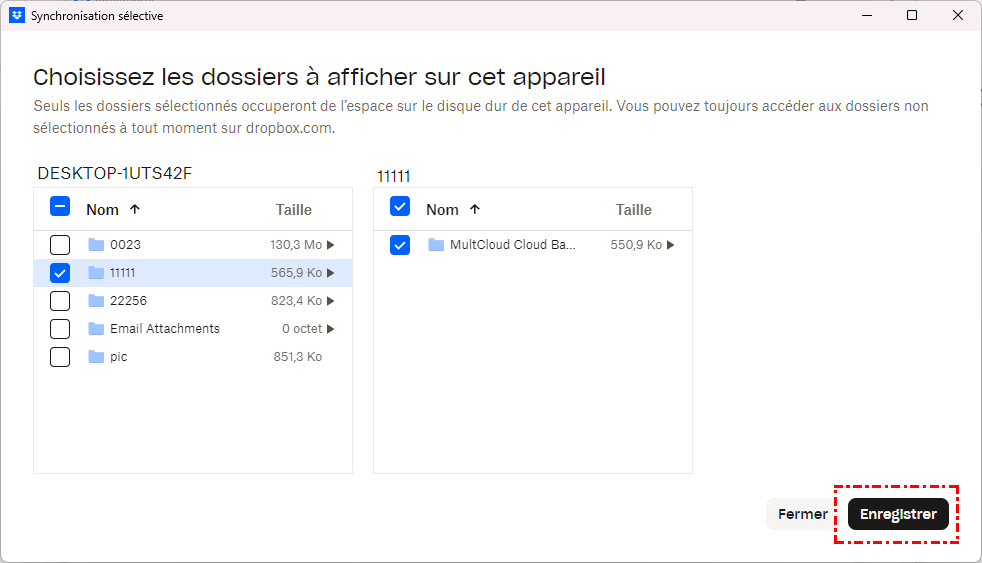Click the Enregistrer button
The image size is (982, 563).
pyautogui.click(x=898, y=514)
